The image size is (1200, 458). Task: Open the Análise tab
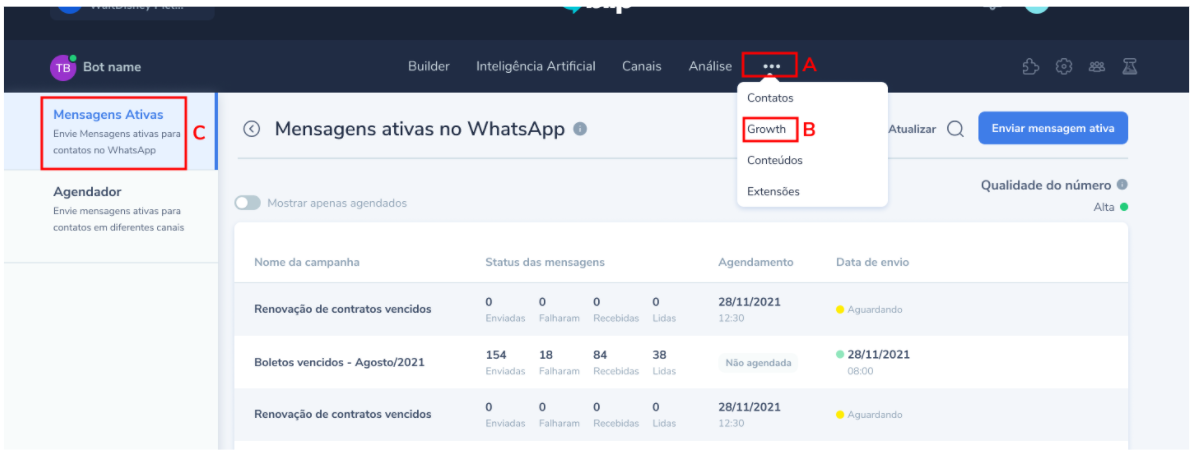710,67
